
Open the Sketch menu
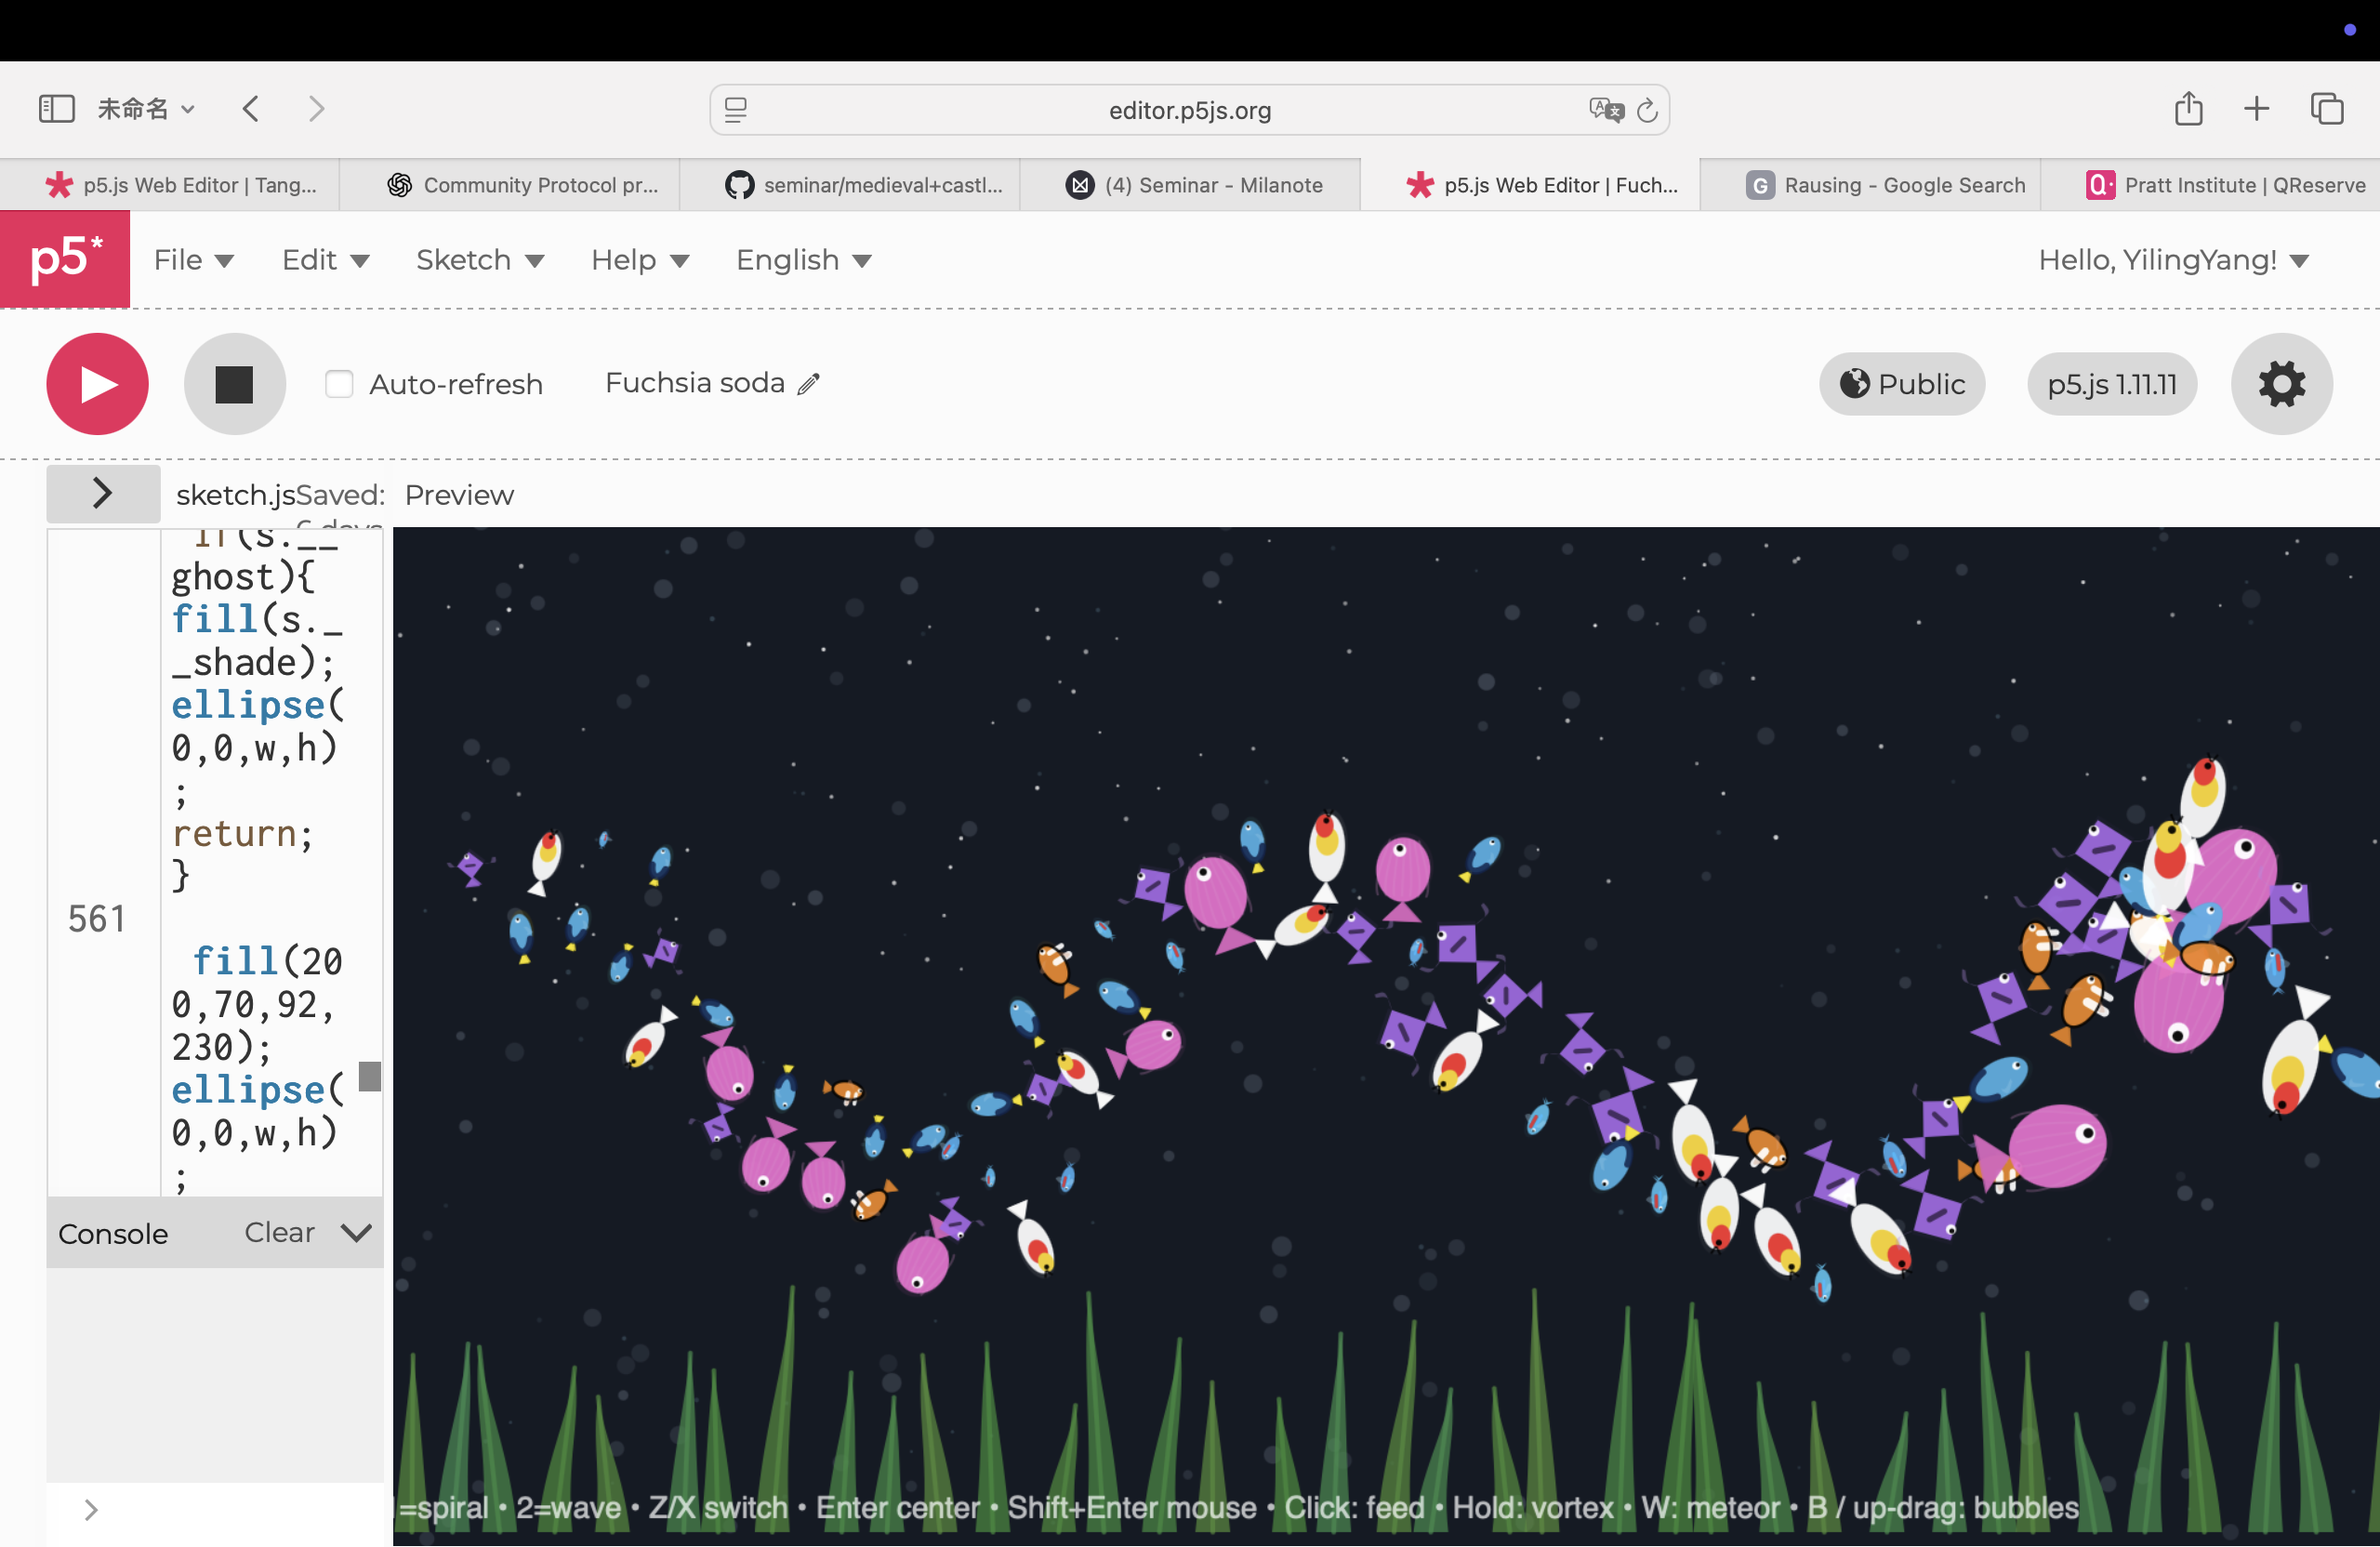[479, 260]
